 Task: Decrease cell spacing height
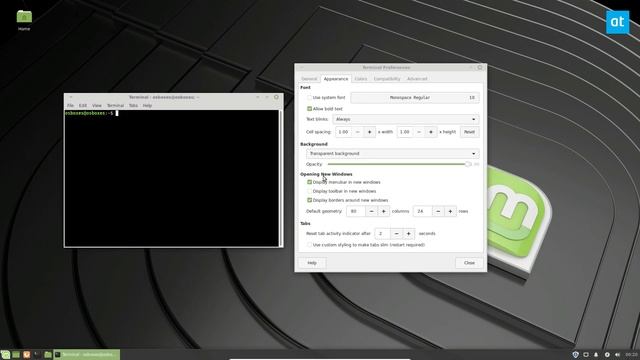coord(419,132)
